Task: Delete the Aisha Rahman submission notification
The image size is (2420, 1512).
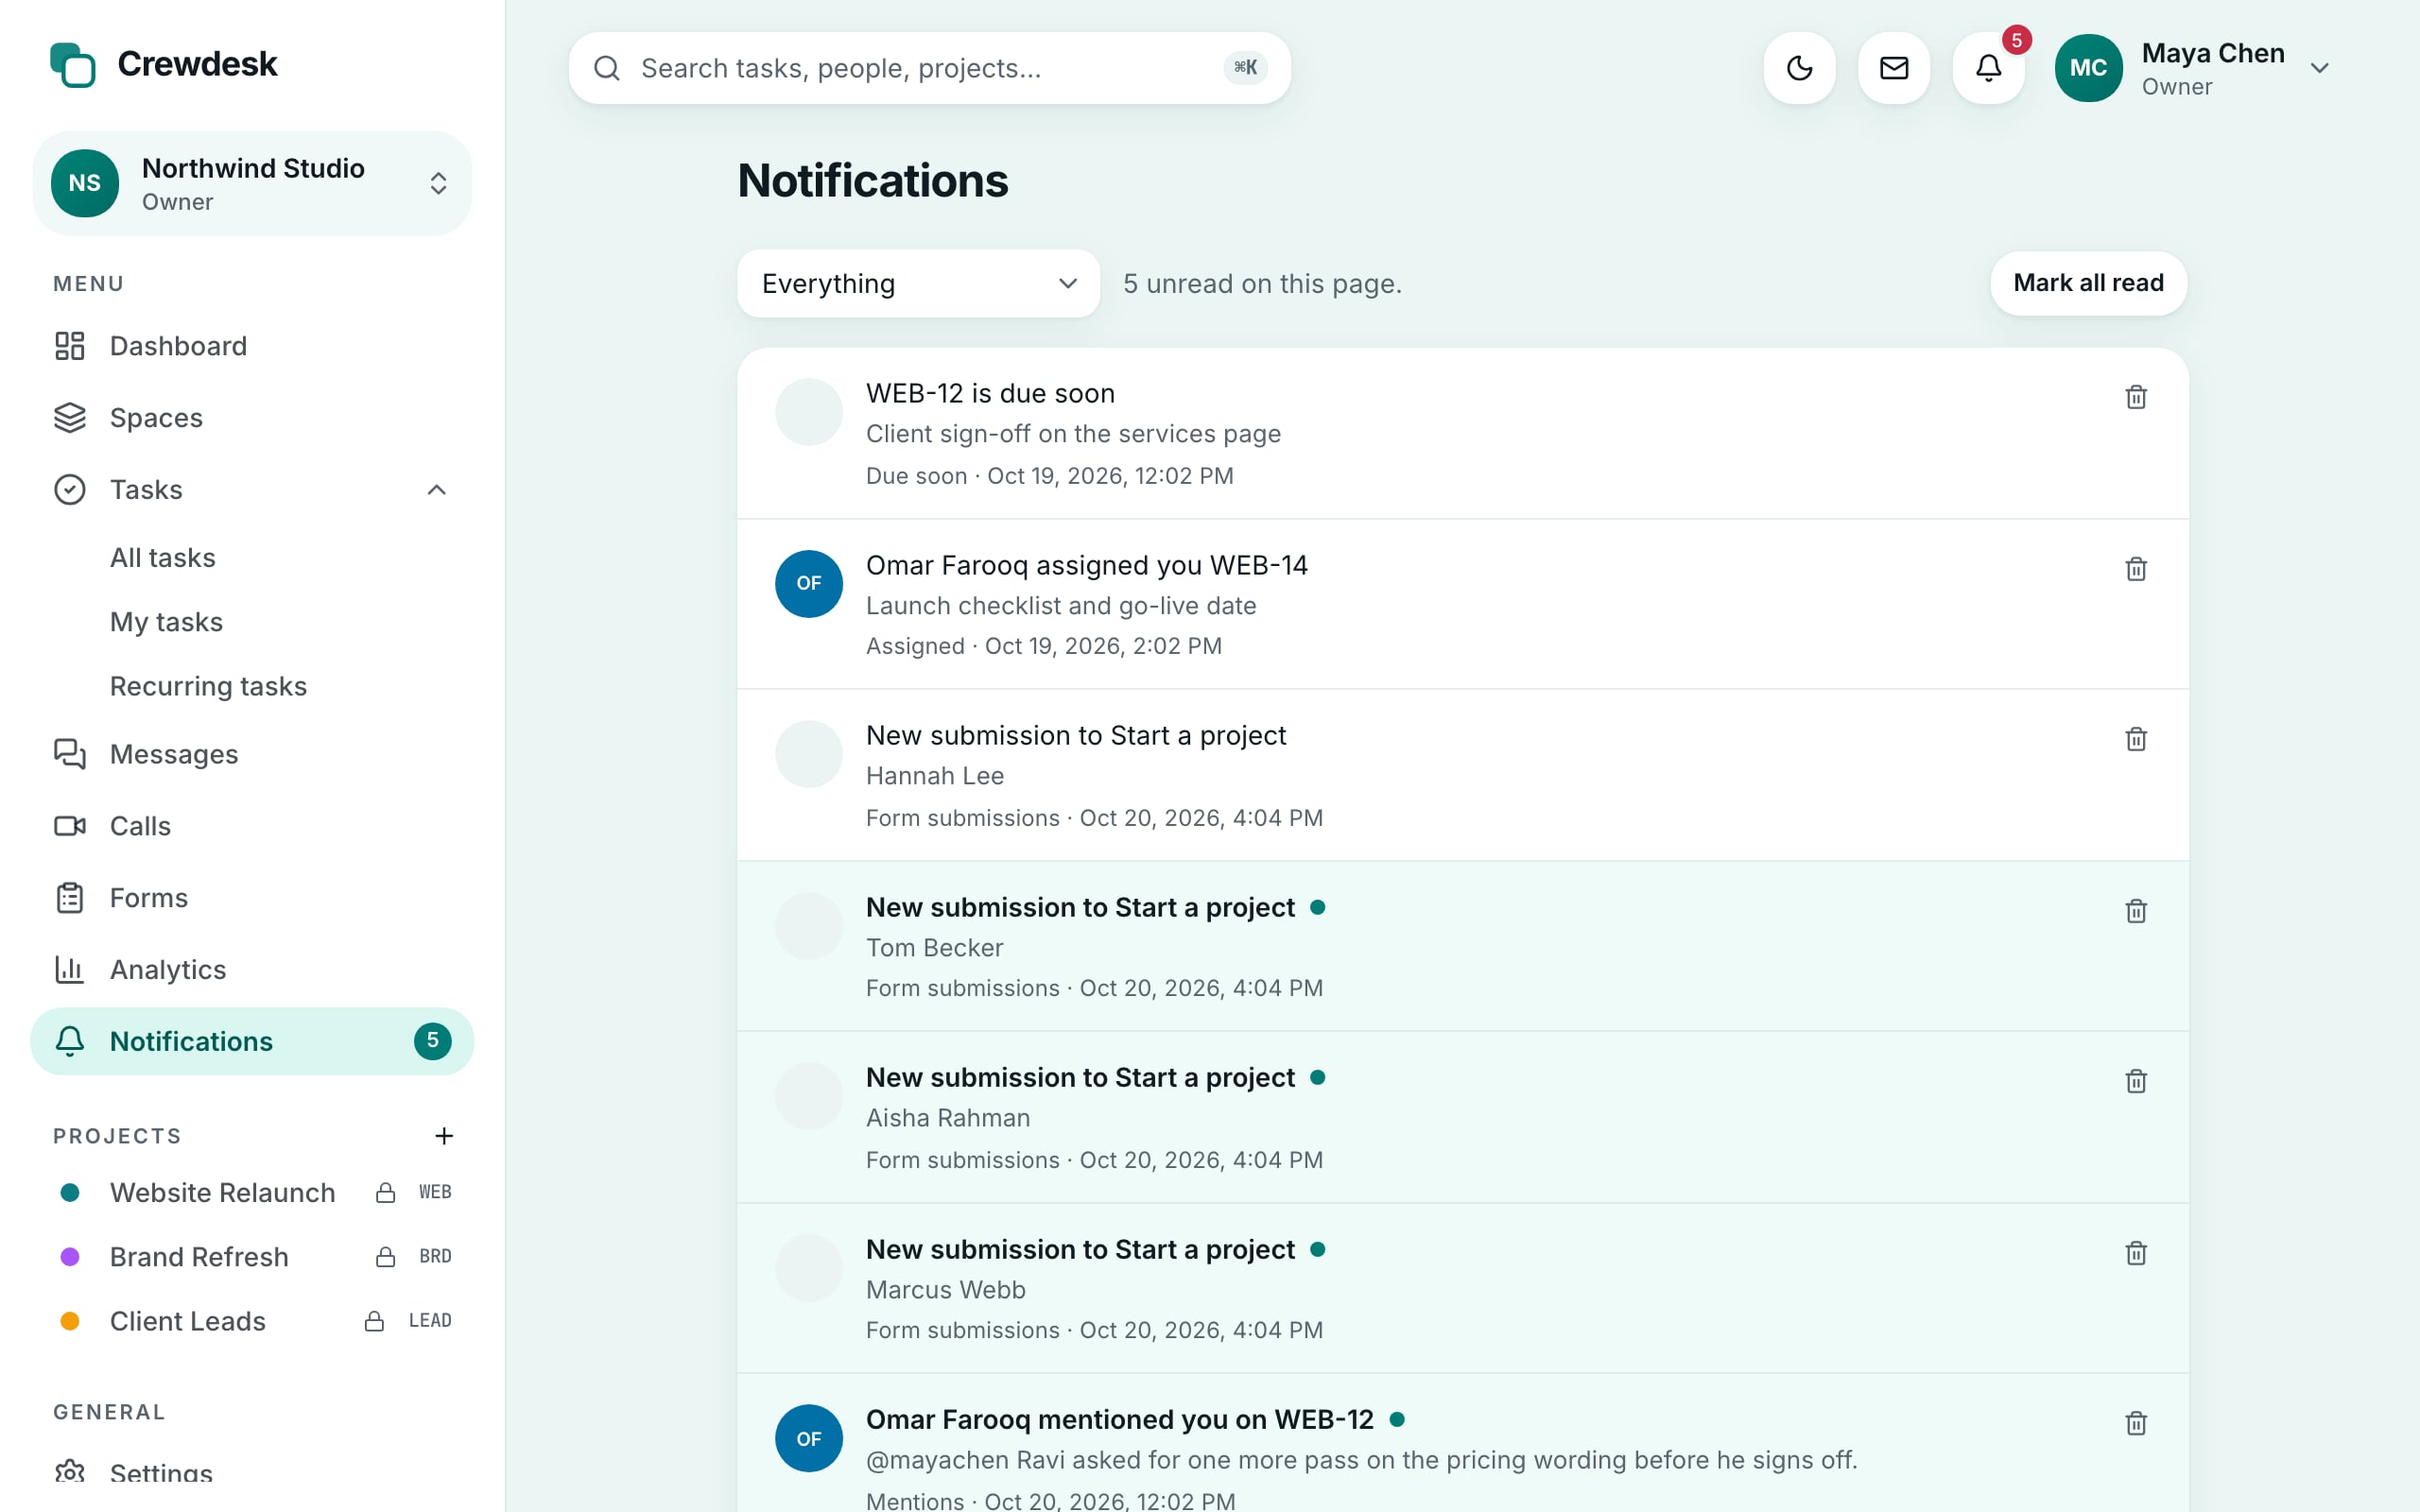Action: [x=2136, y=1081]
